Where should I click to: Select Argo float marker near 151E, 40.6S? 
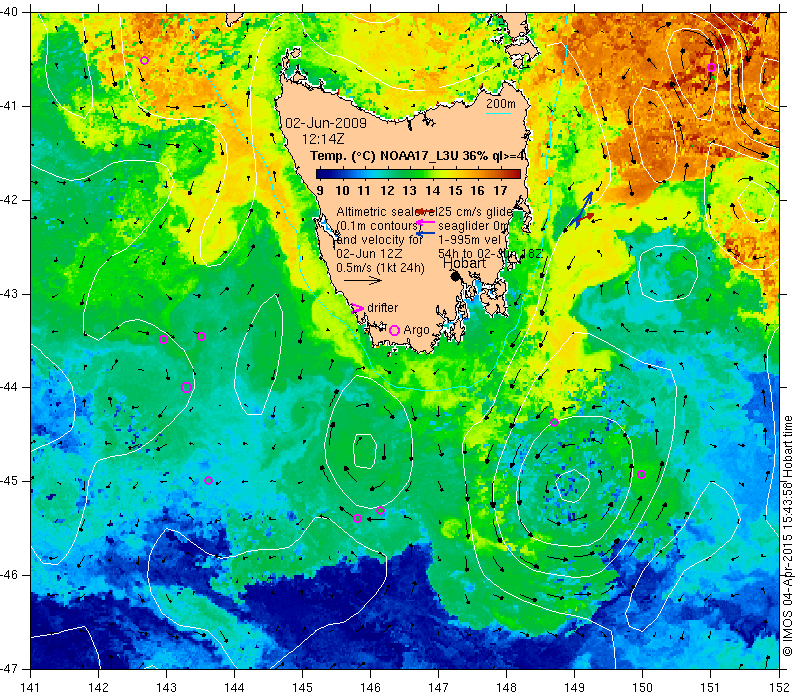[711, 67]
